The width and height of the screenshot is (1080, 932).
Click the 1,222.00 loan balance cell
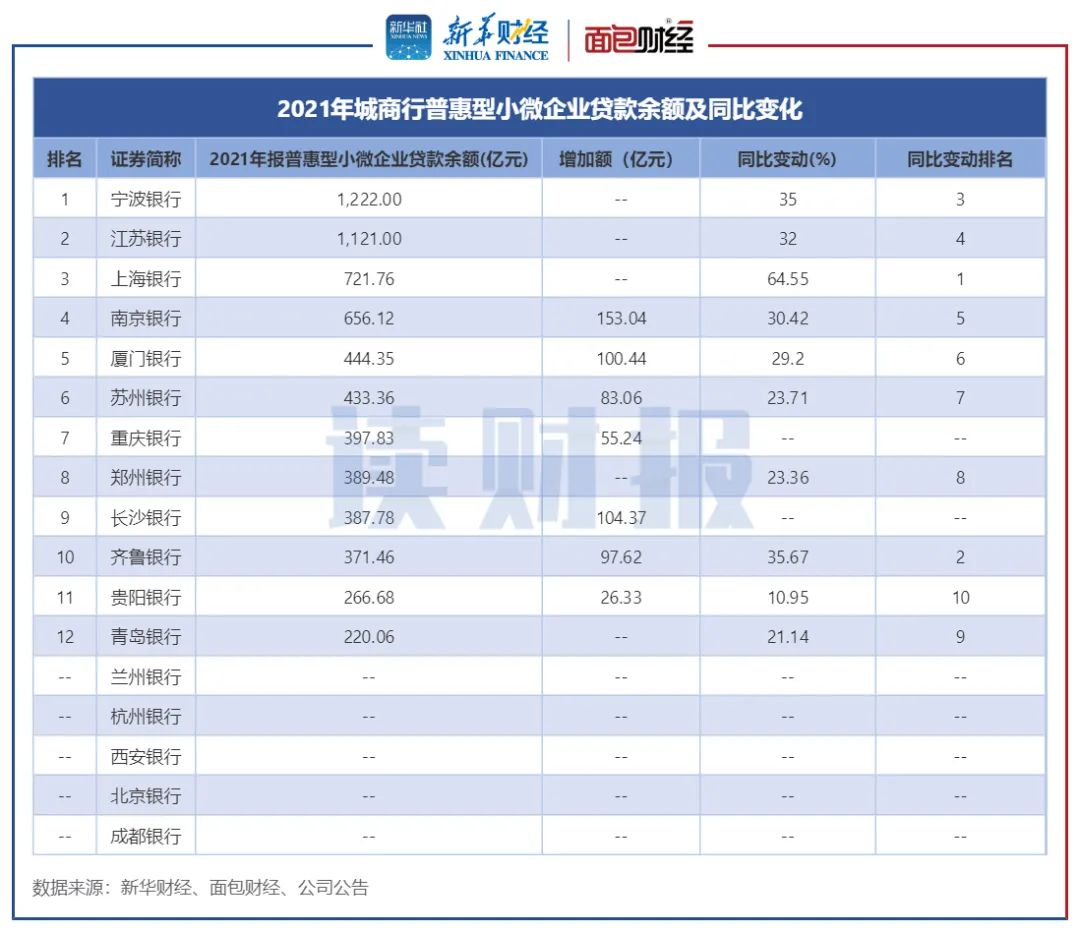tap(368, 199)
